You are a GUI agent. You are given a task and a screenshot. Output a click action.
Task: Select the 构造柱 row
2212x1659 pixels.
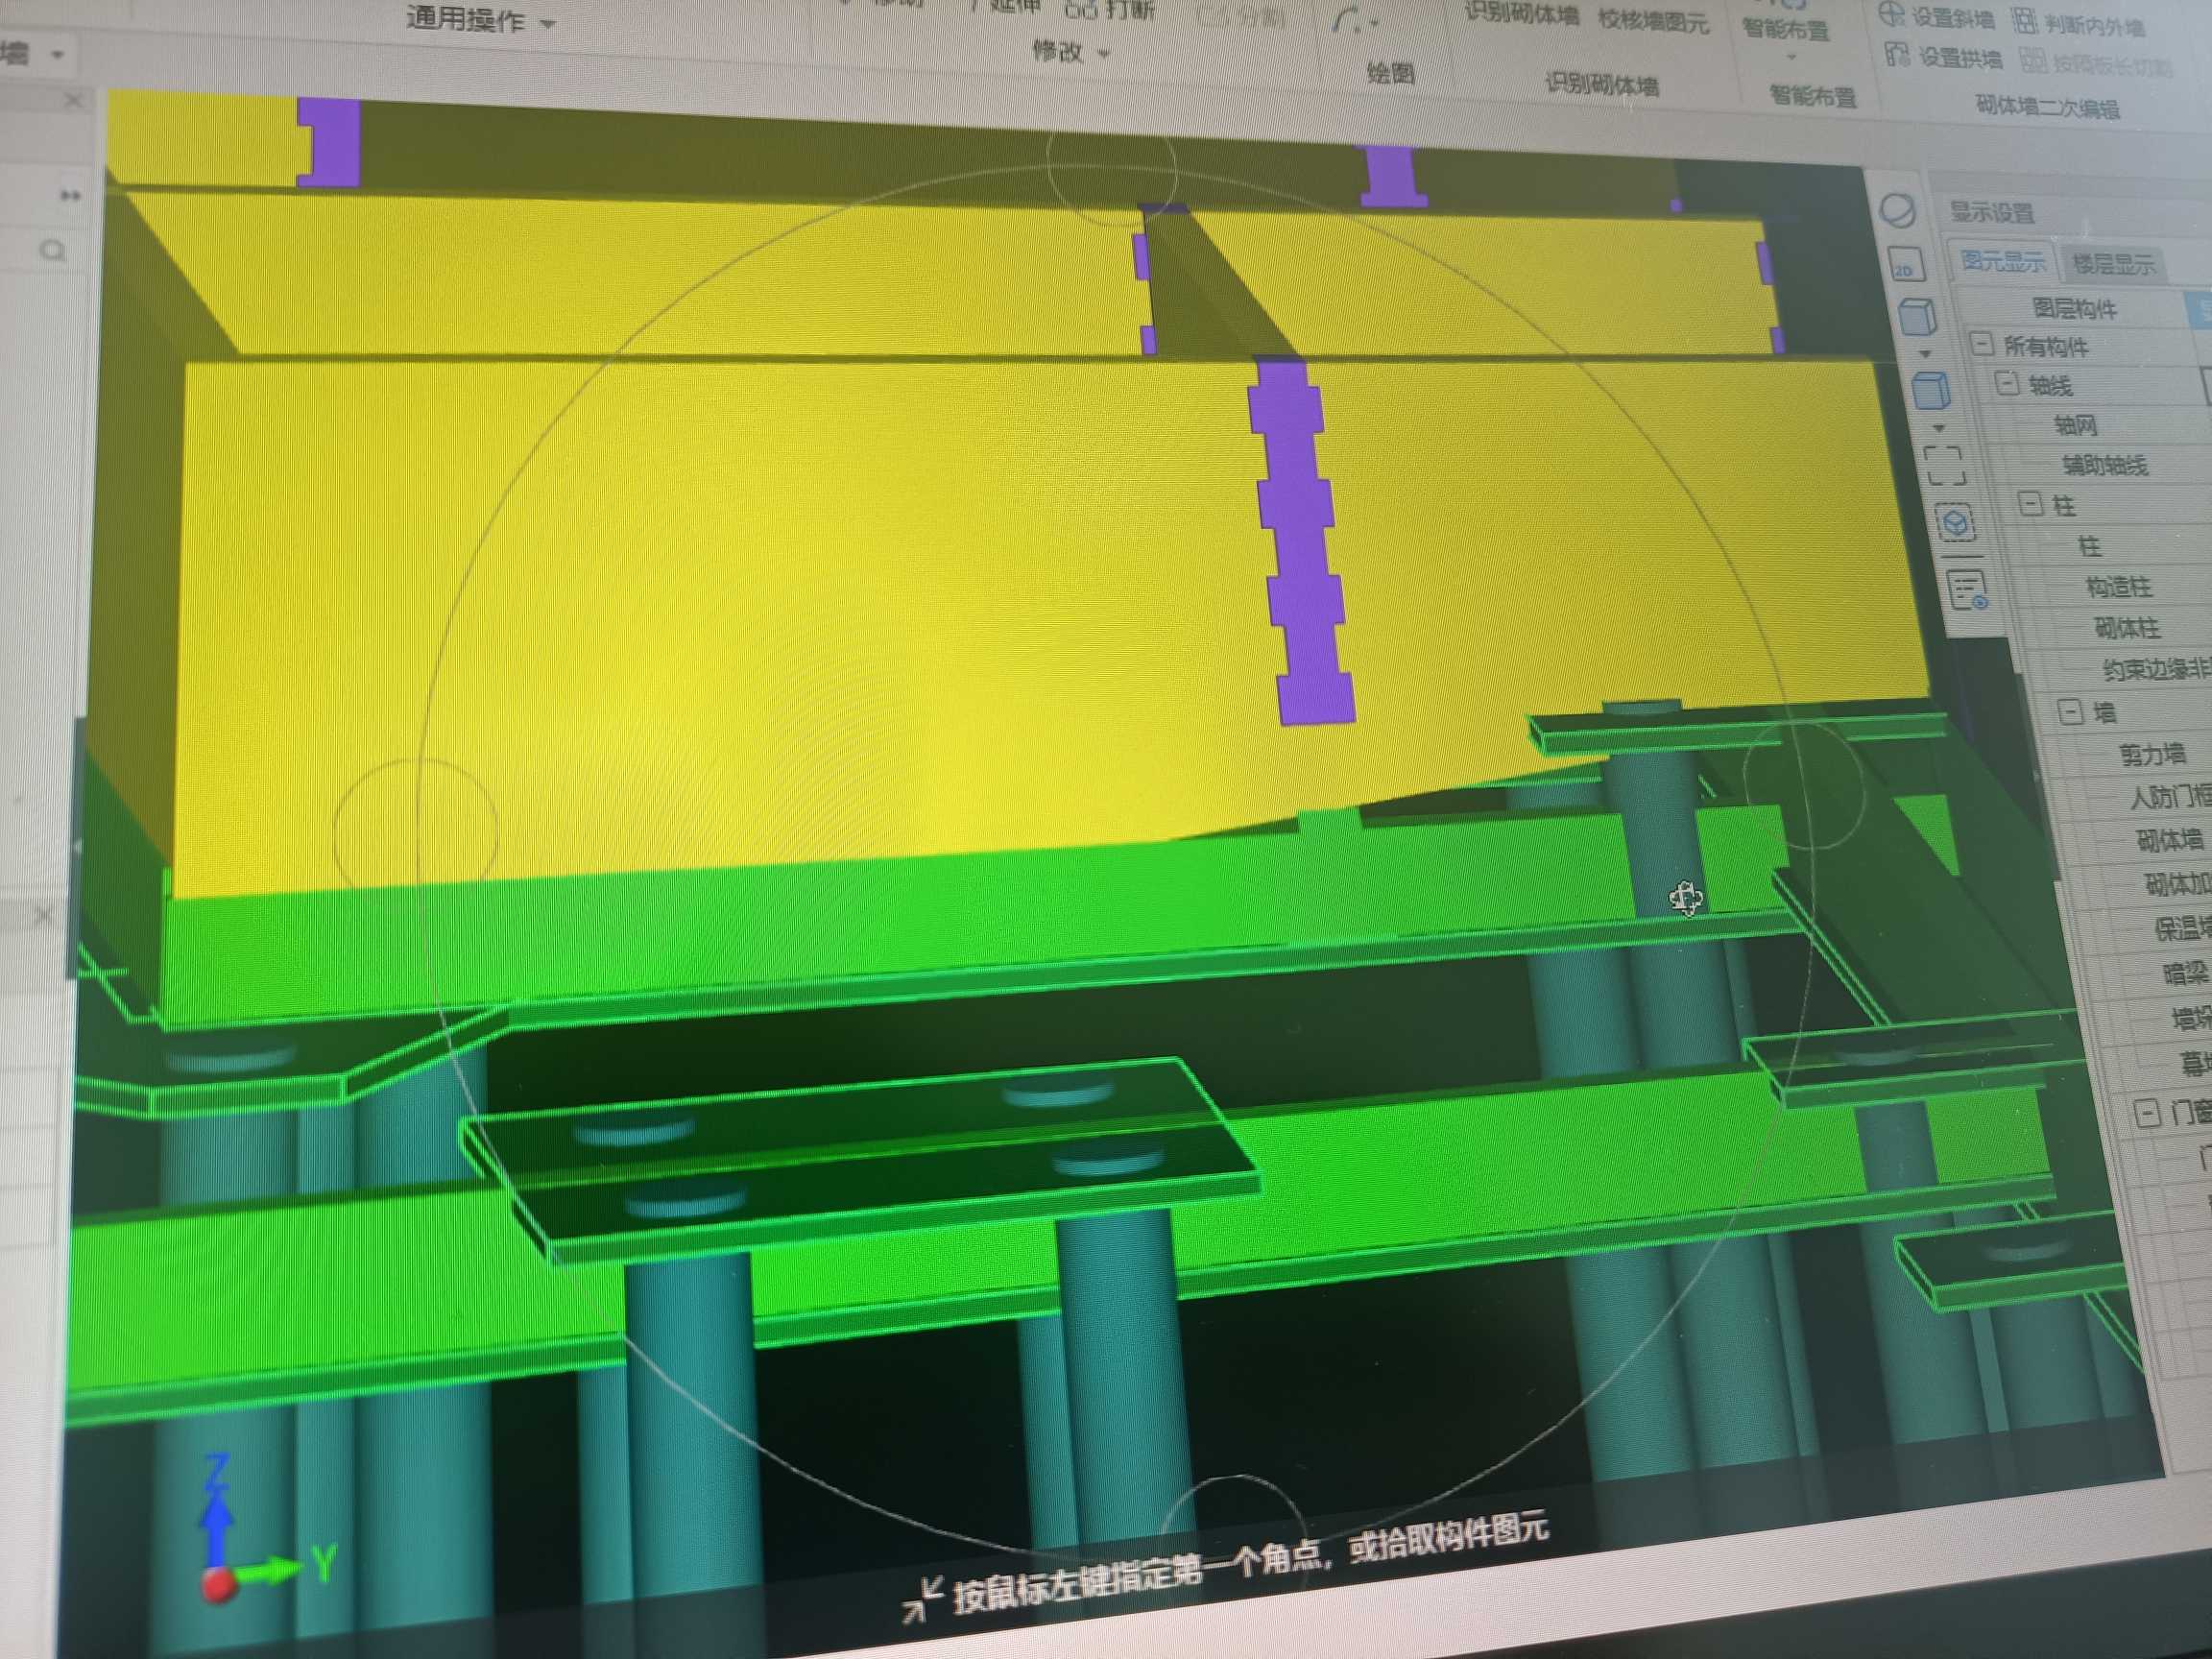click(2118, 587)
